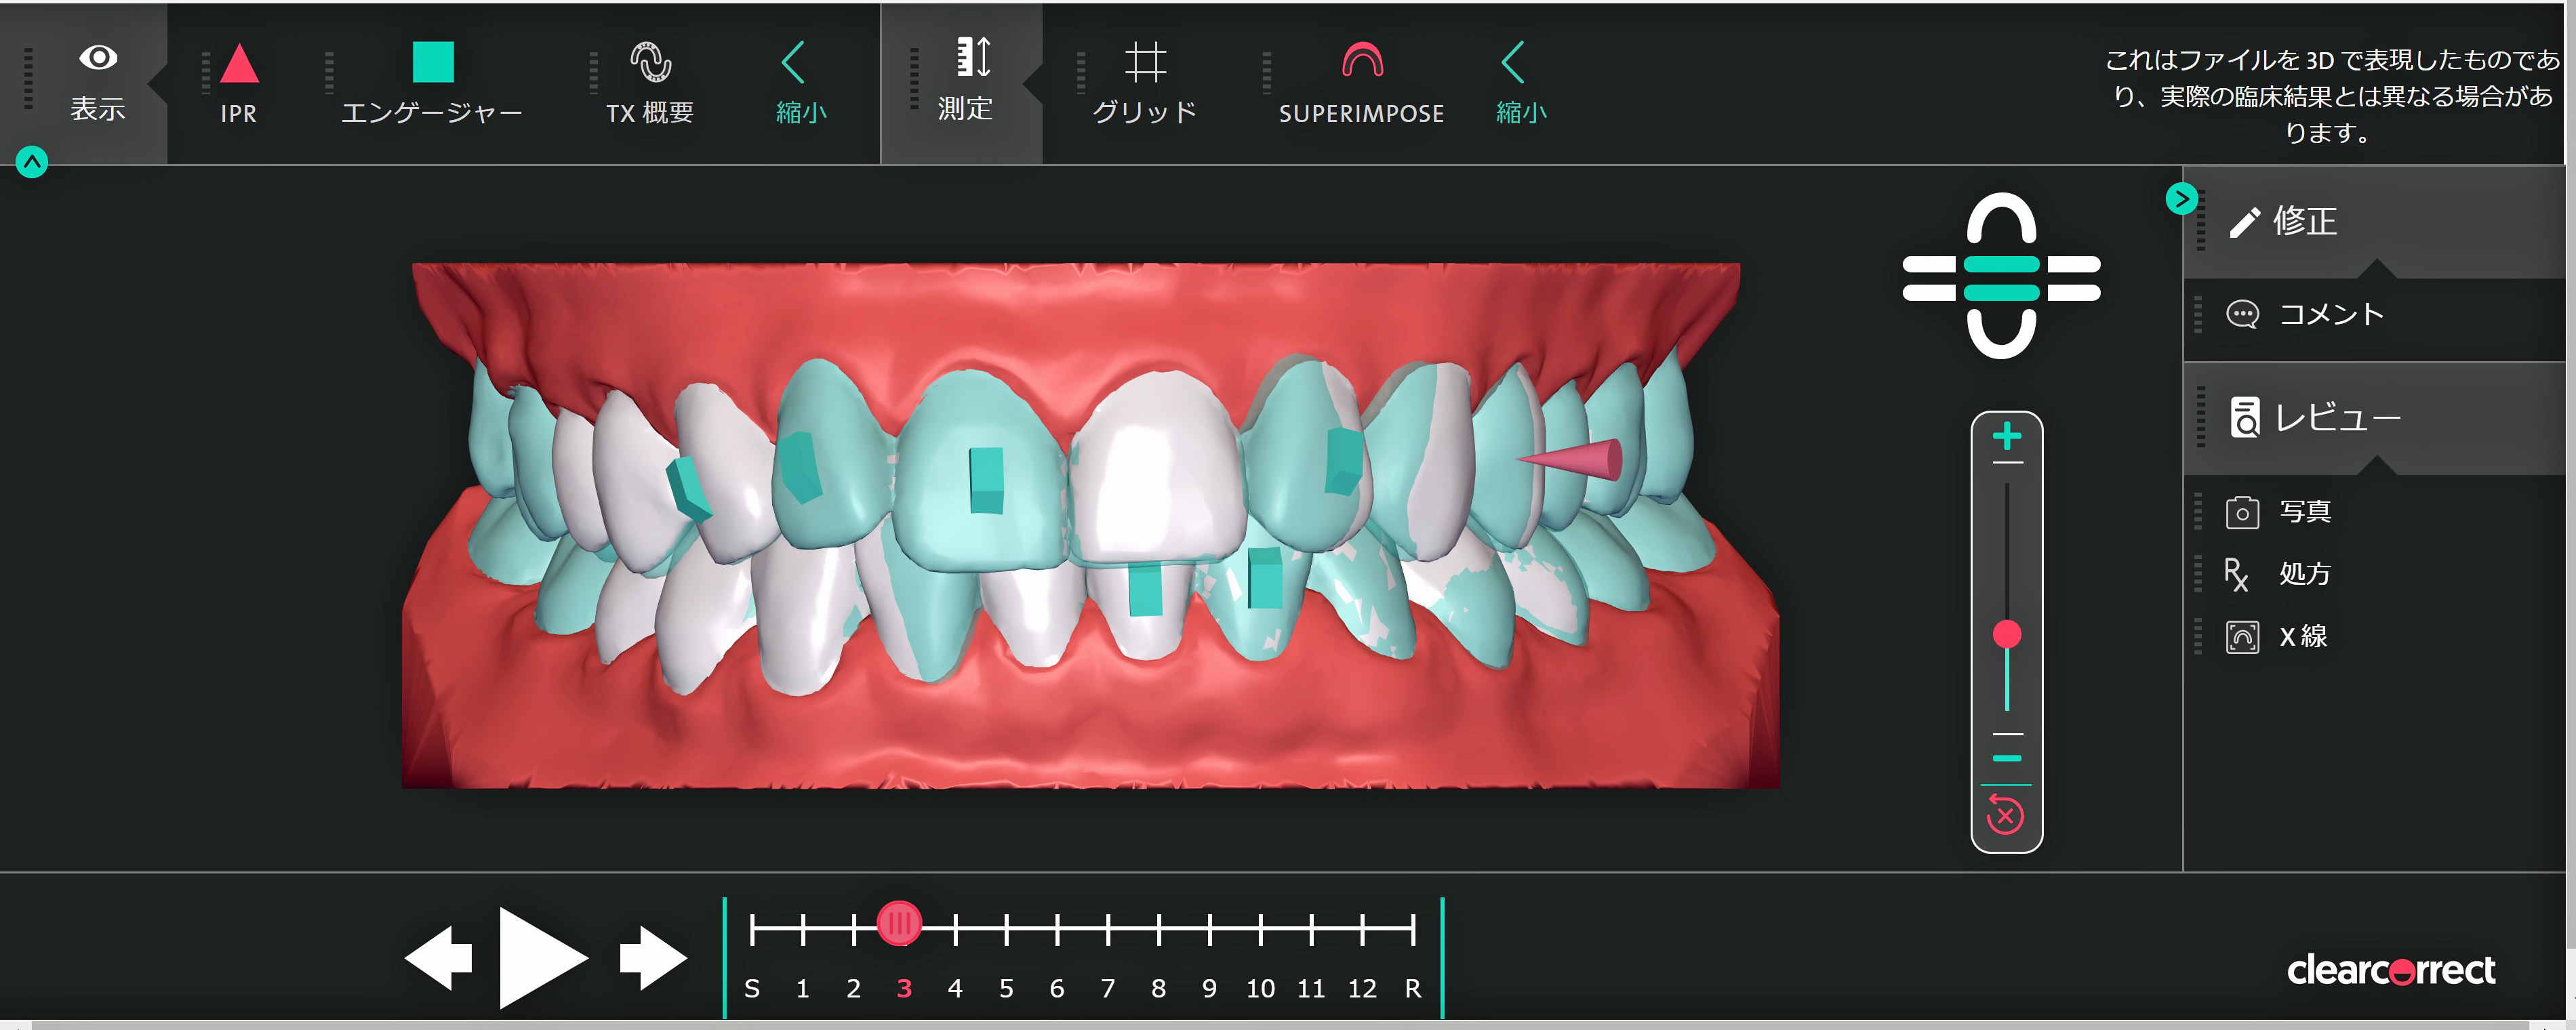Jump to stage 11 on timeline

point(1311,988)
